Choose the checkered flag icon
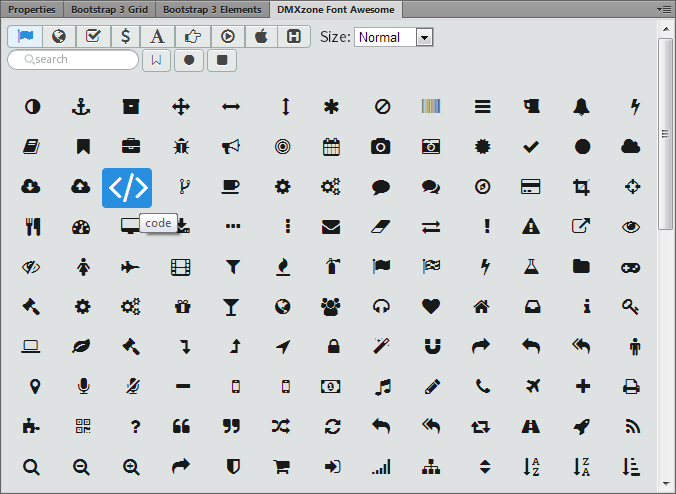The width and height of the screenshot is (676, 494). pyautogui.click(x=431, y=266)
